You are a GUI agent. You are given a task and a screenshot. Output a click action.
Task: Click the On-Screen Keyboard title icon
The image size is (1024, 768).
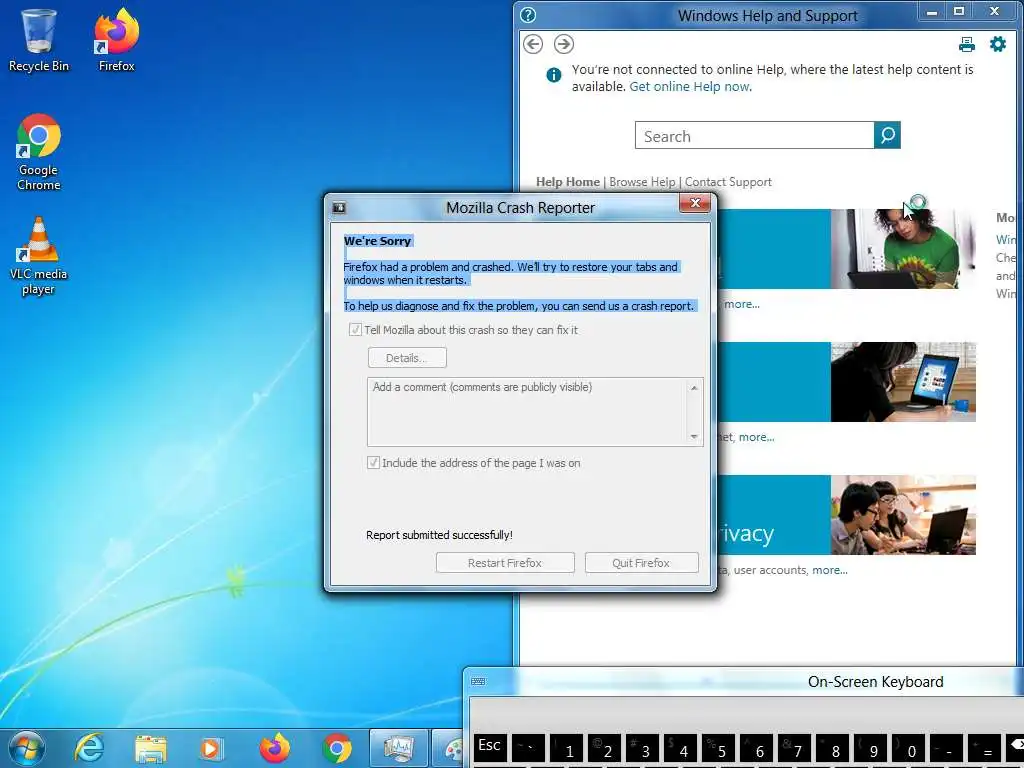pyautogui.click(x=478, y=681)
